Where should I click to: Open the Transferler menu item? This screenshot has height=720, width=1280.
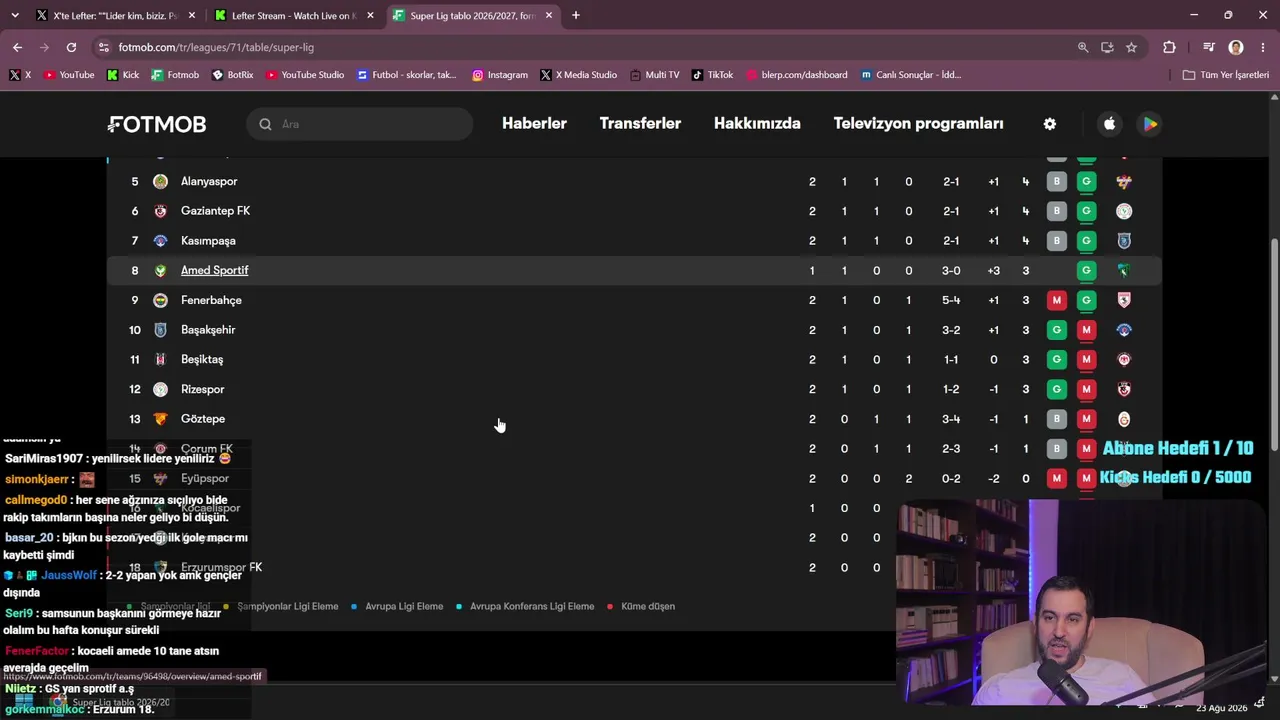(640, 124)
